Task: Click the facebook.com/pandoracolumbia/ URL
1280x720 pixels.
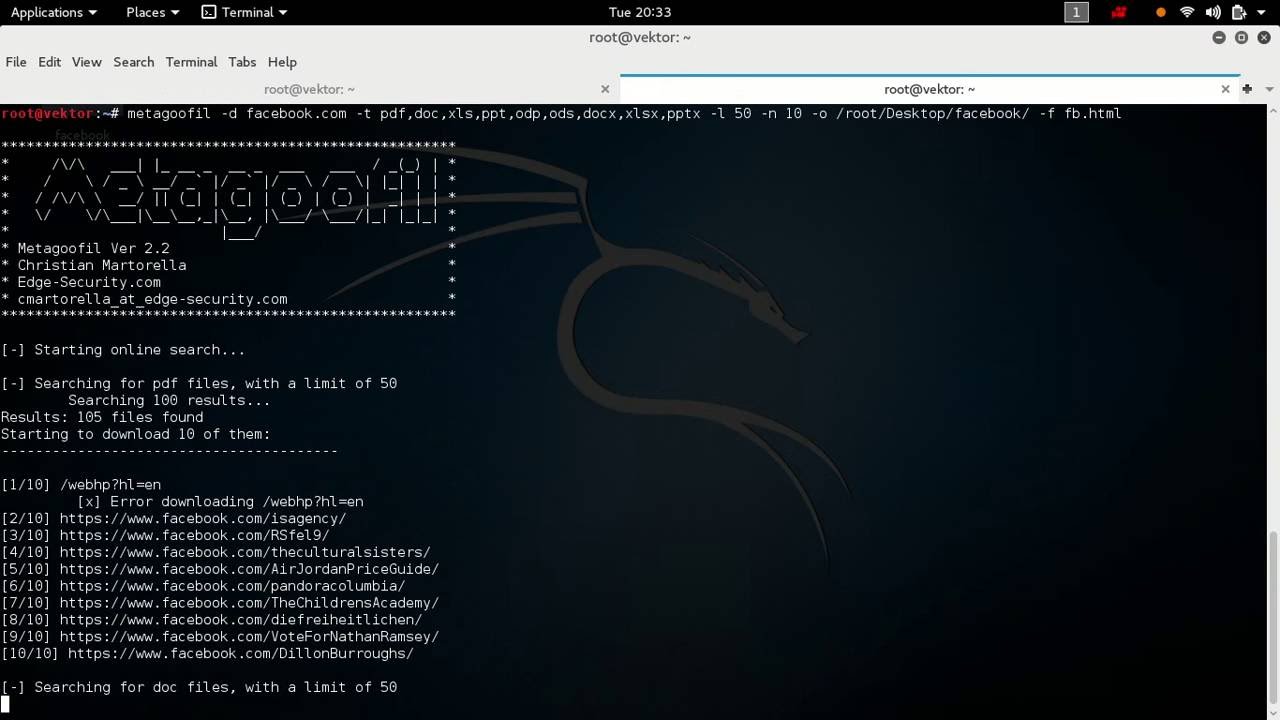Action: pos(232,586)
